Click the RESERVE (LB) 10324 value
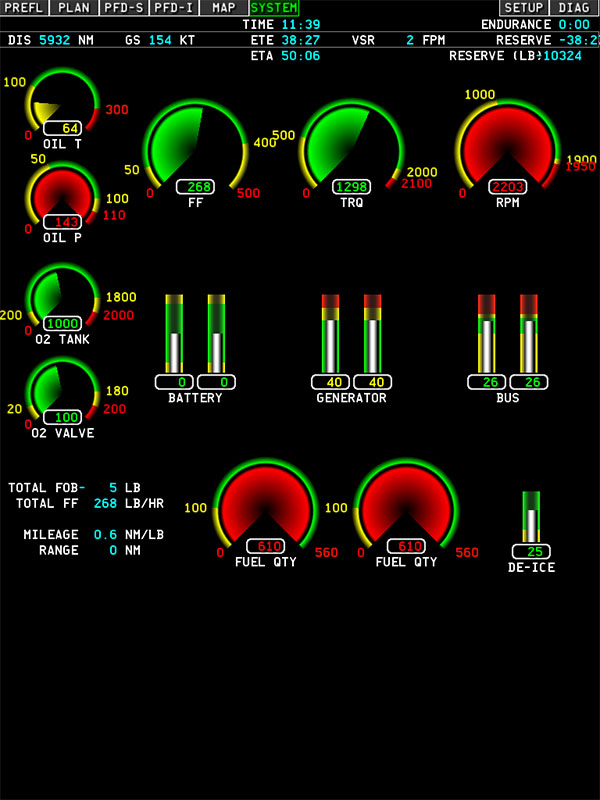 pos(562,56)
